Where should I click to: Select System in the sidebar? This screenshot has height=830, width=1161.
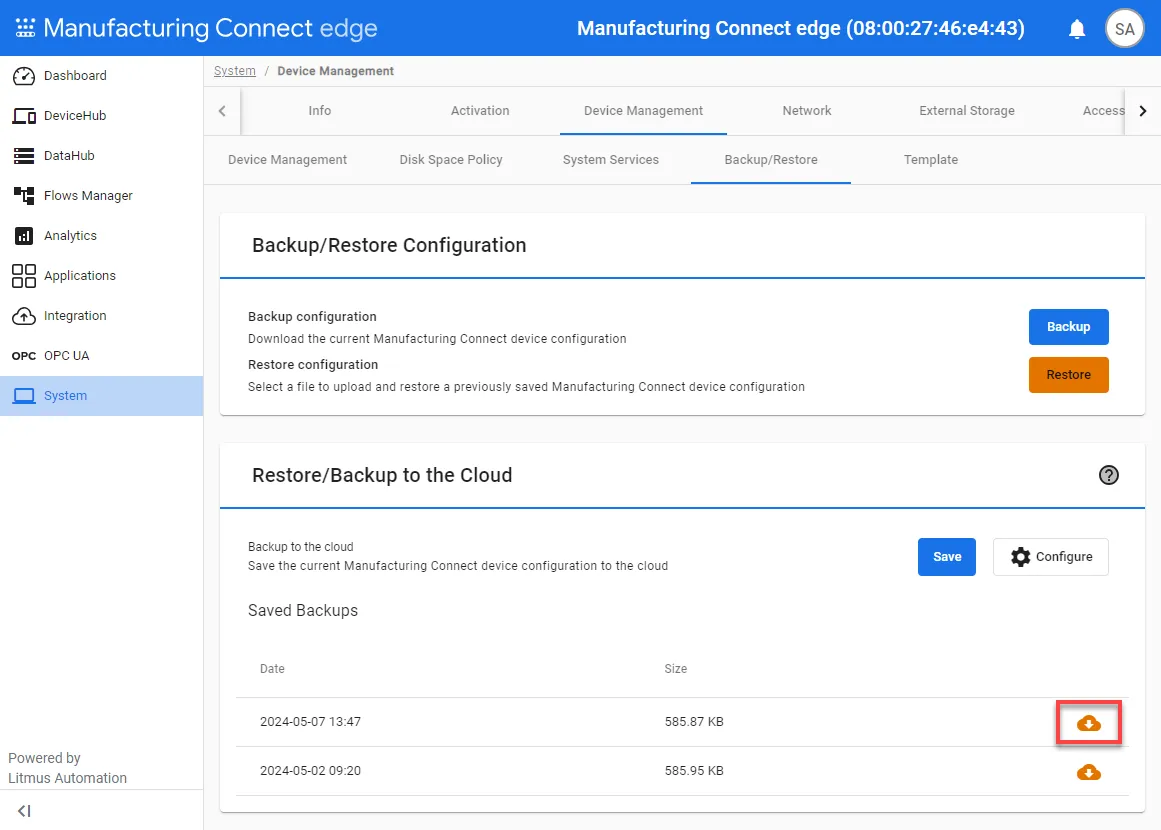point(101,395)
